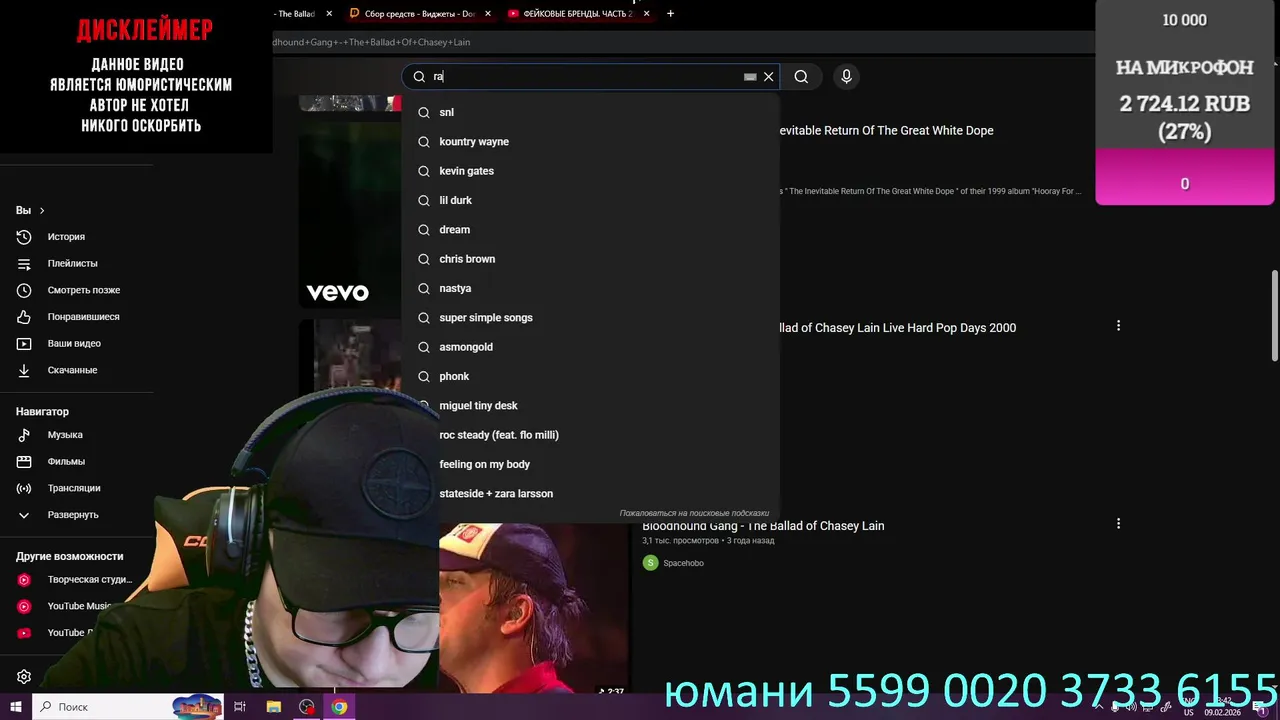Open the 2:37 video thumbnail
1280x720 pixels.
coord(534,609)
